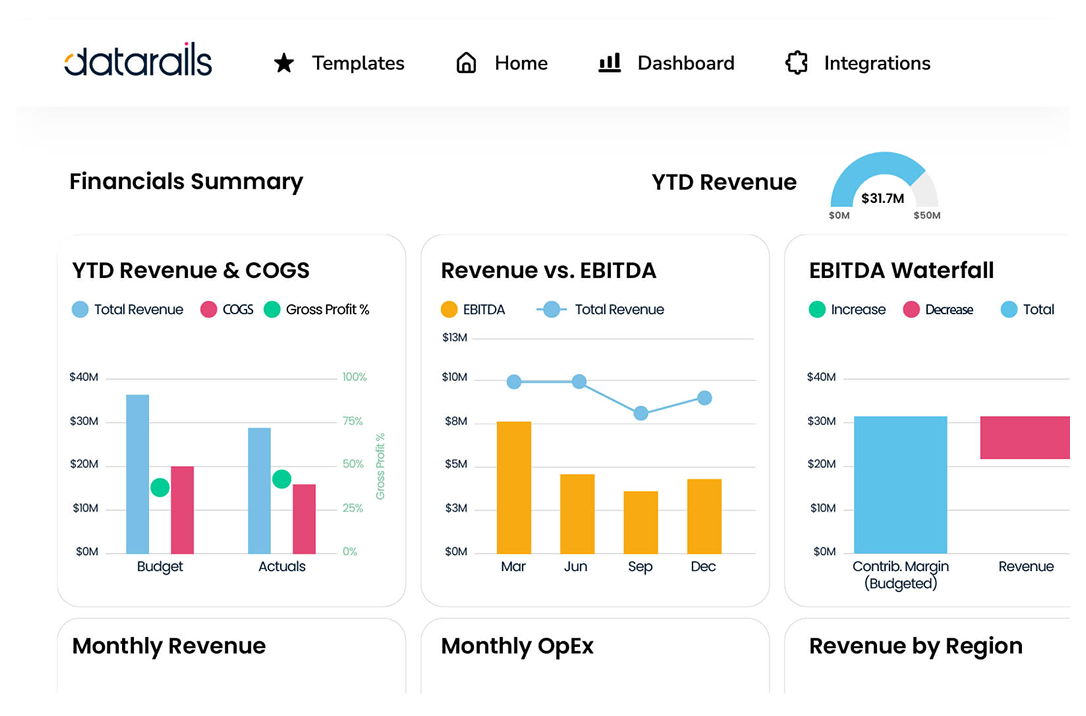Toggle the Total Revenue legend in YTD chart

click(127, 310)
